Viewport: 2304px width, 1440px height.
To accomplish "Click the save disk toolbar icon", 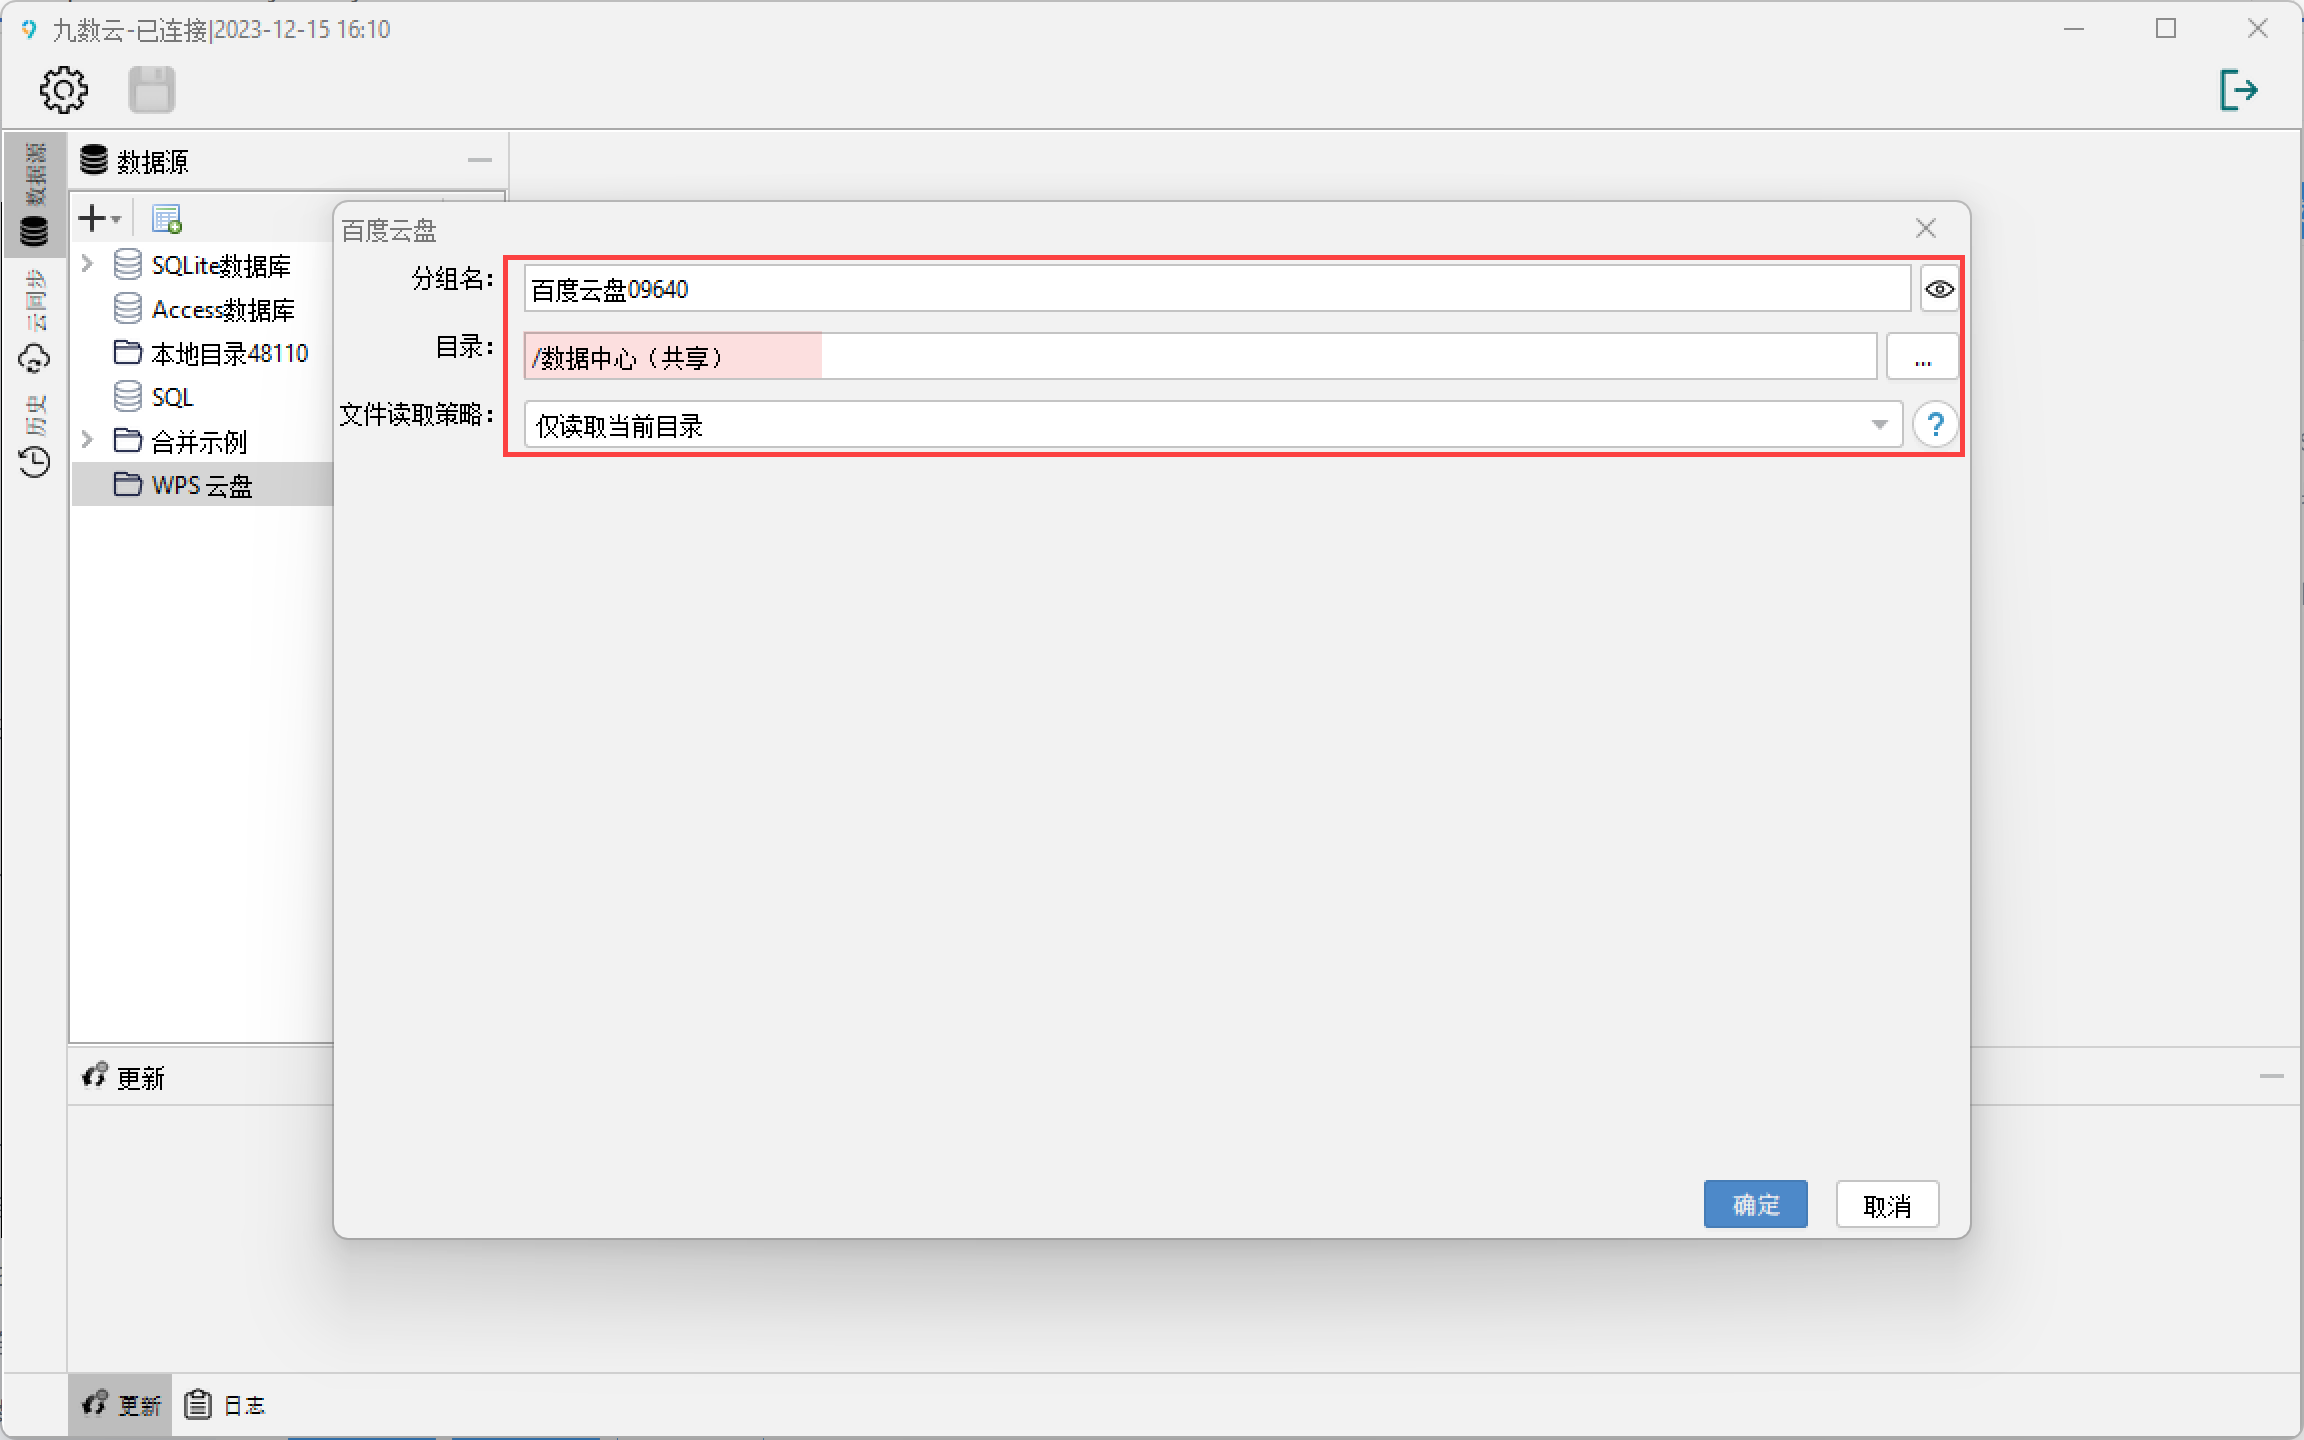I will tap(151, 90).
